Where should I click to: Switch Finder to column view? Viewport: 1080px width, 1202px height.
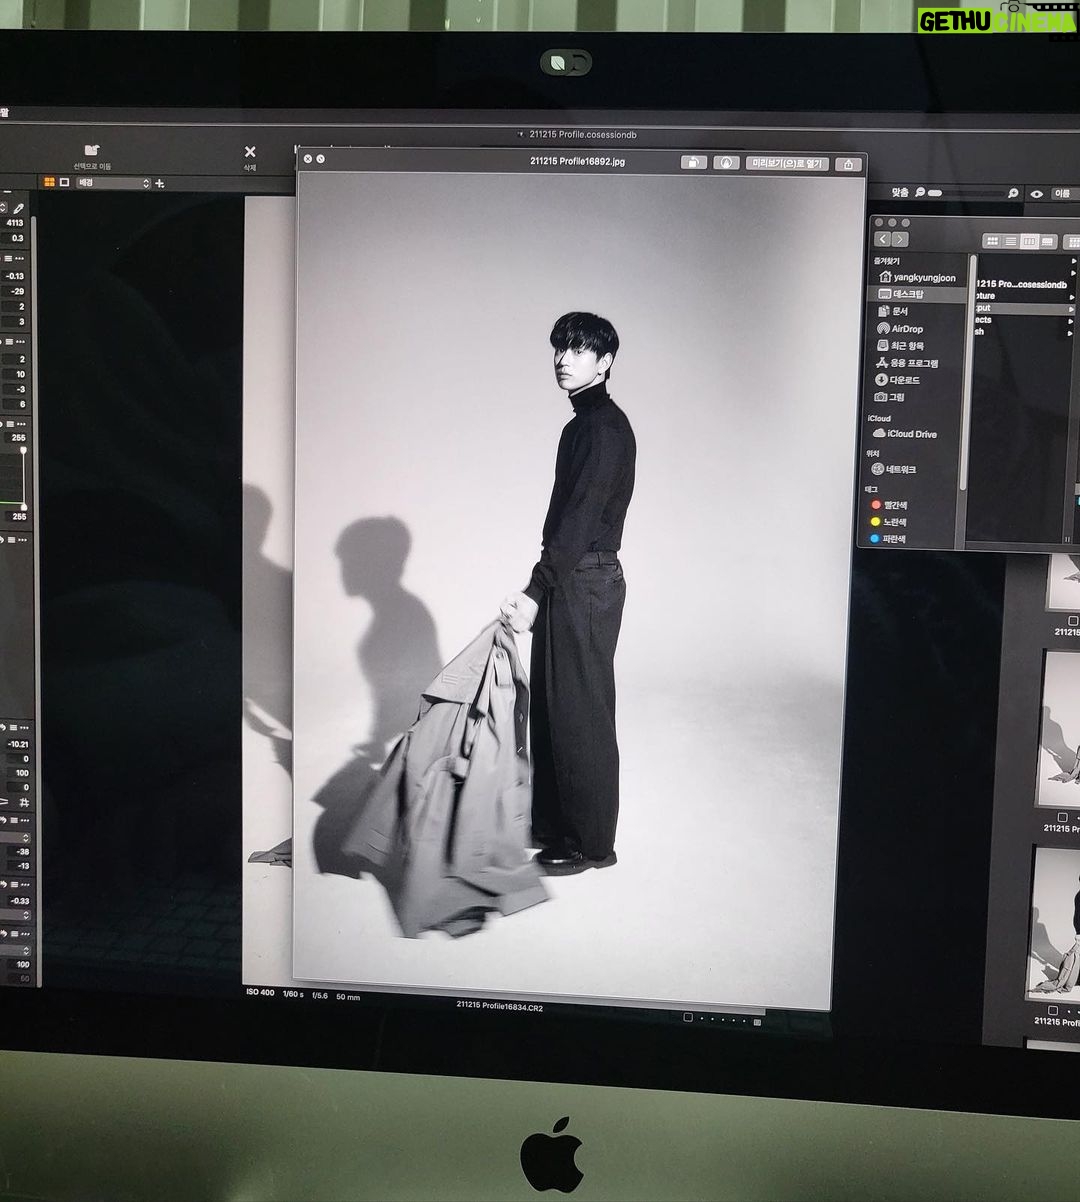(x=1029, y=242)
